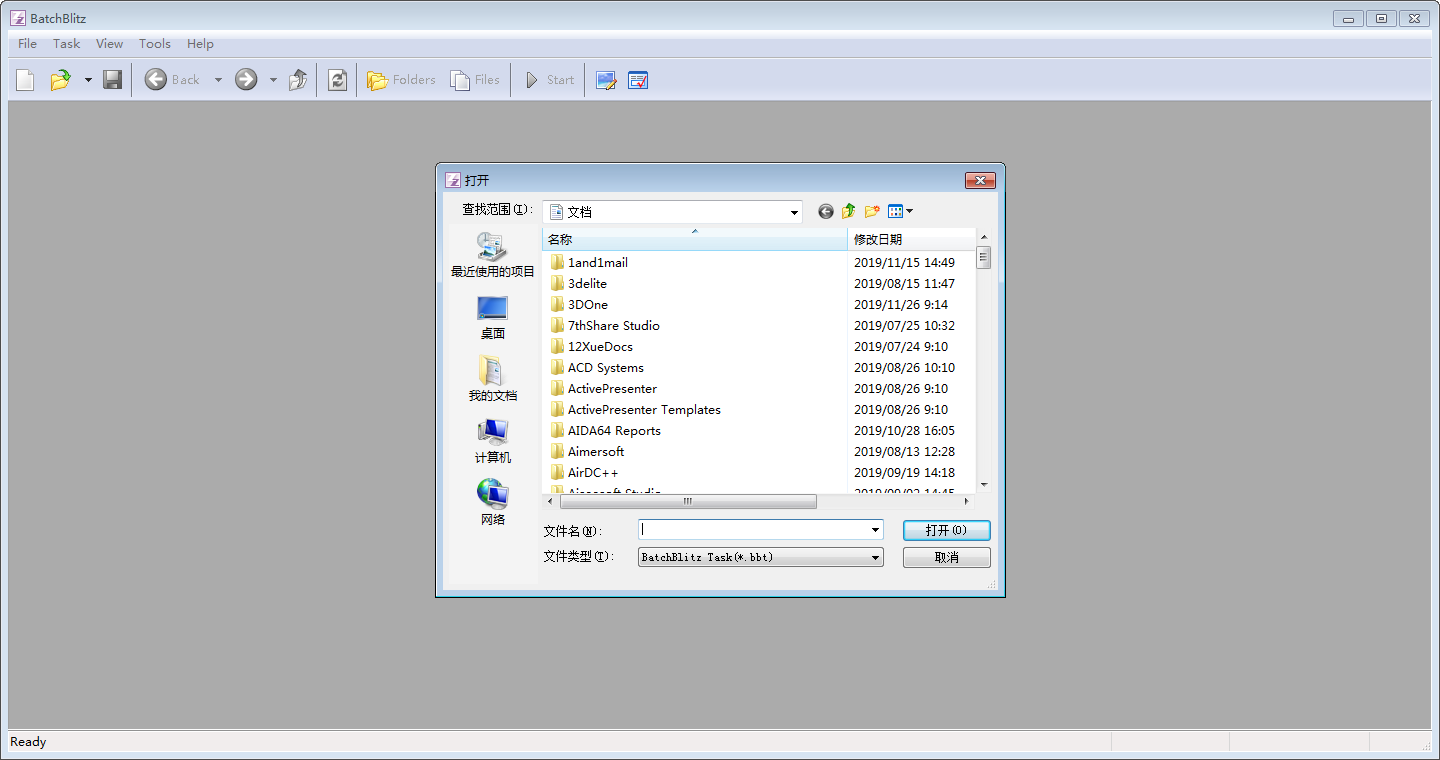Select the ActivePresenter folder
Viewport: 1440px width, 760px height.
click(612, 389)
